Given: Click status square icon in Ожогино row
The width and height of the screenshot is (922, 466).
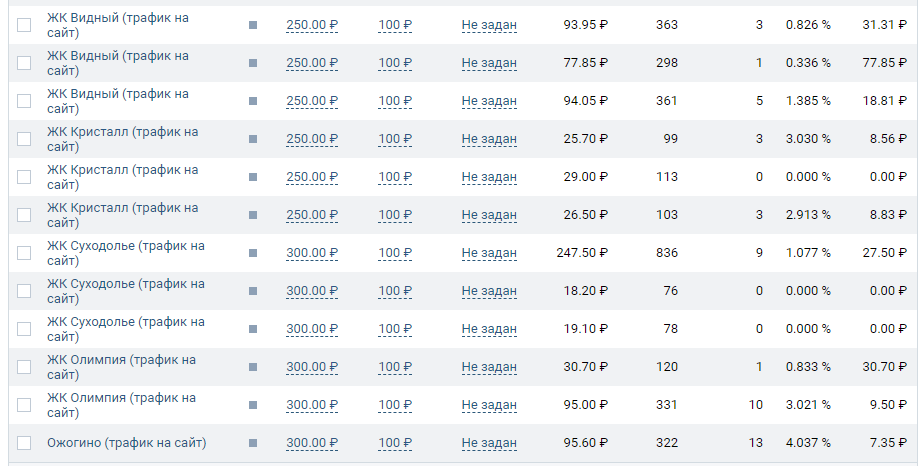Looking at the screenshot, I should 253,443.
